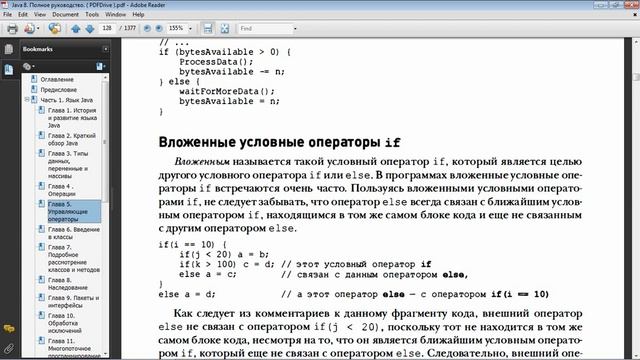The height and width of the screenshot is (360, 640).
Task: Open the Window menu
Action: (x=116, y=14)
